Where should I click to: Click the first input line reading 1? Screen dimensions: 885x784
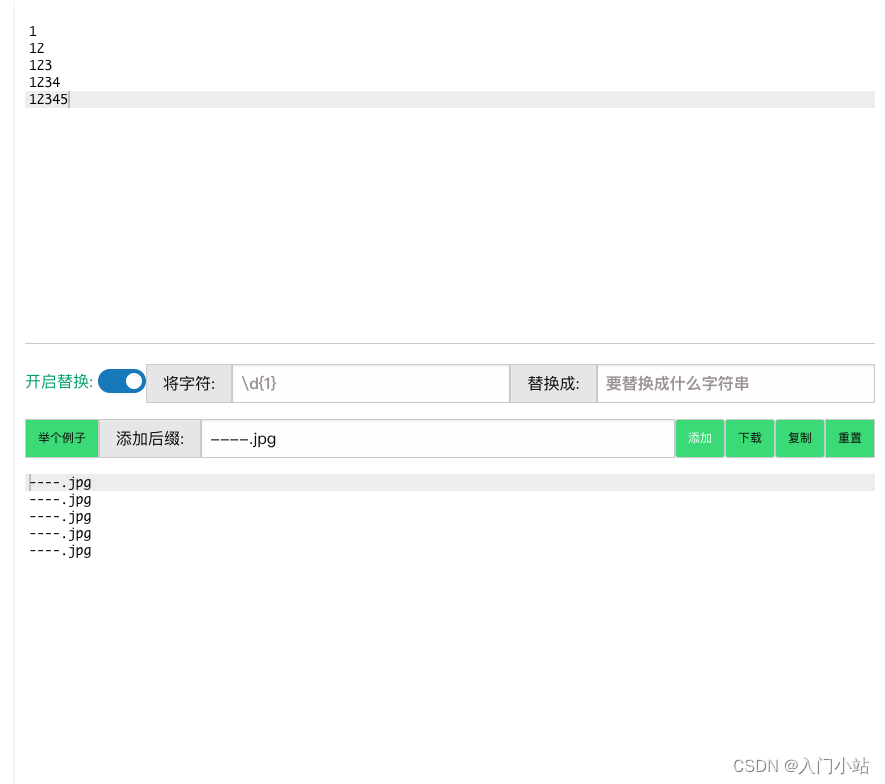(x=33, y=32)
